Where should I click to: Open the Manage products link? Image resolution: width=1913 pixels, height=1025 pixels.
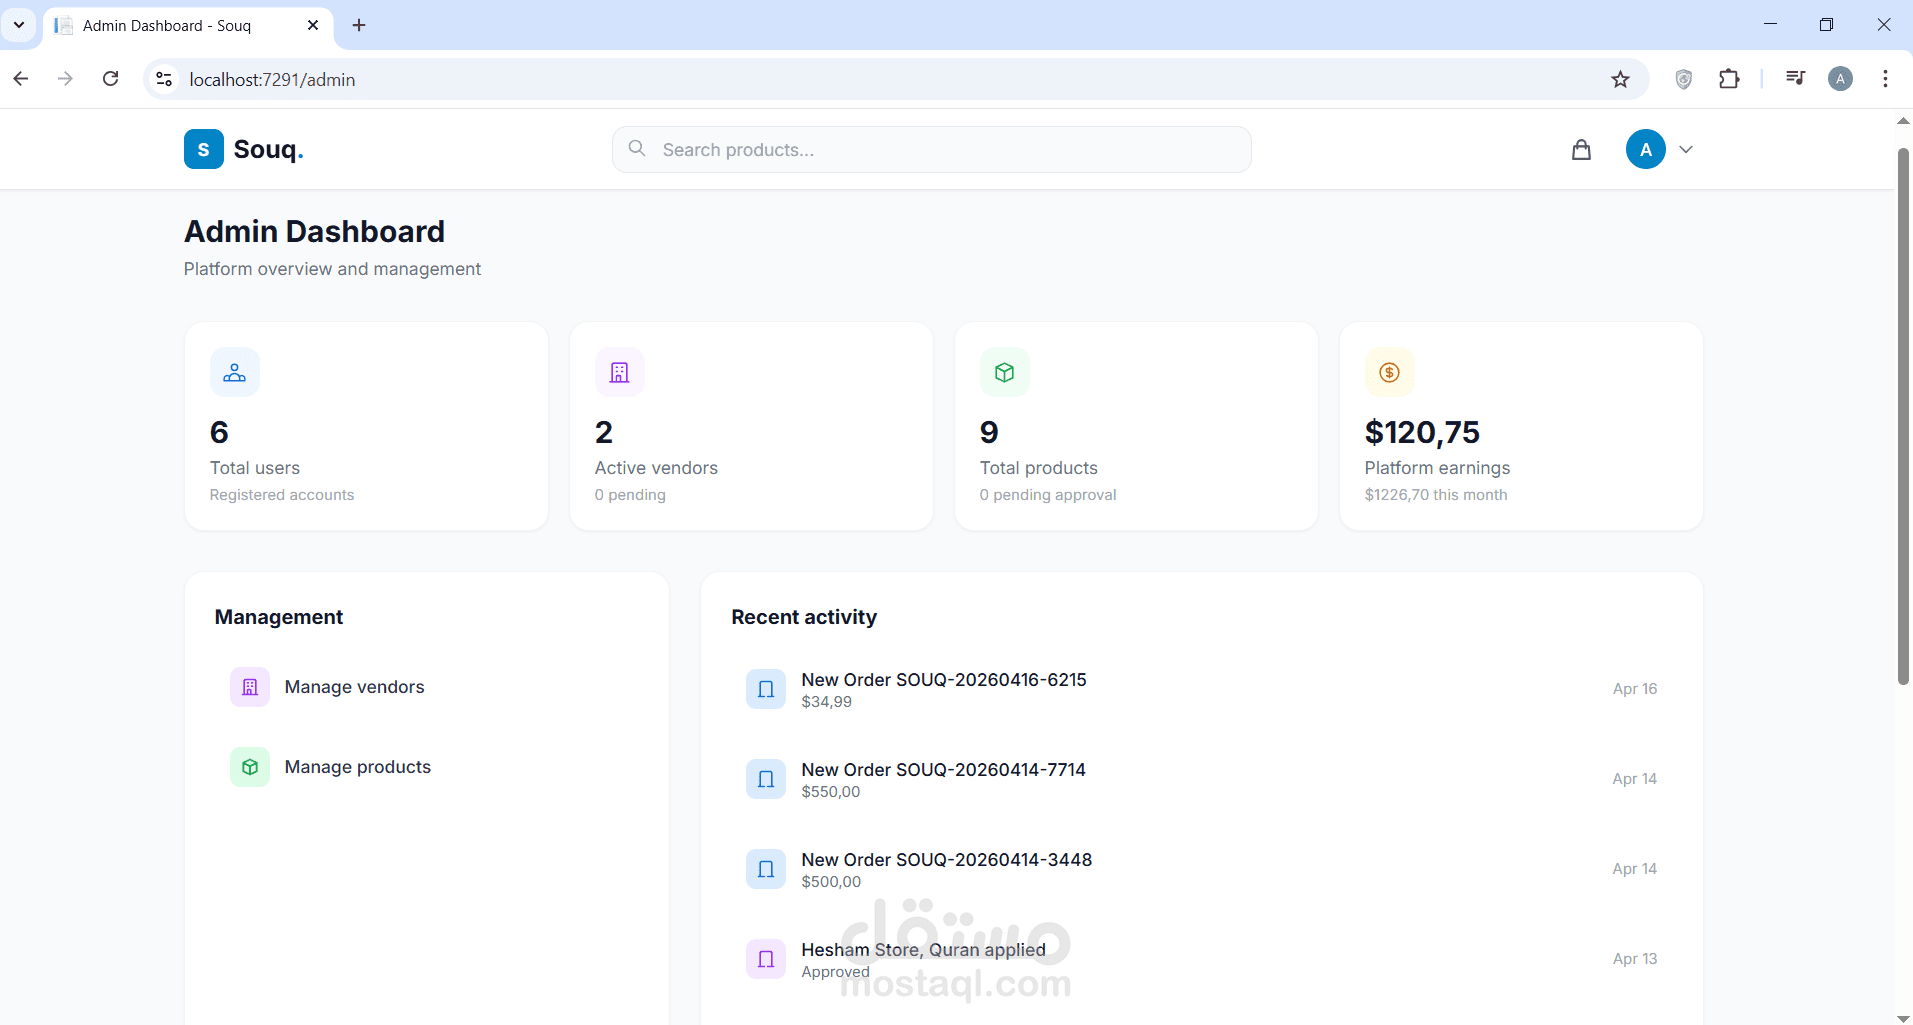[x=358, y=767]
